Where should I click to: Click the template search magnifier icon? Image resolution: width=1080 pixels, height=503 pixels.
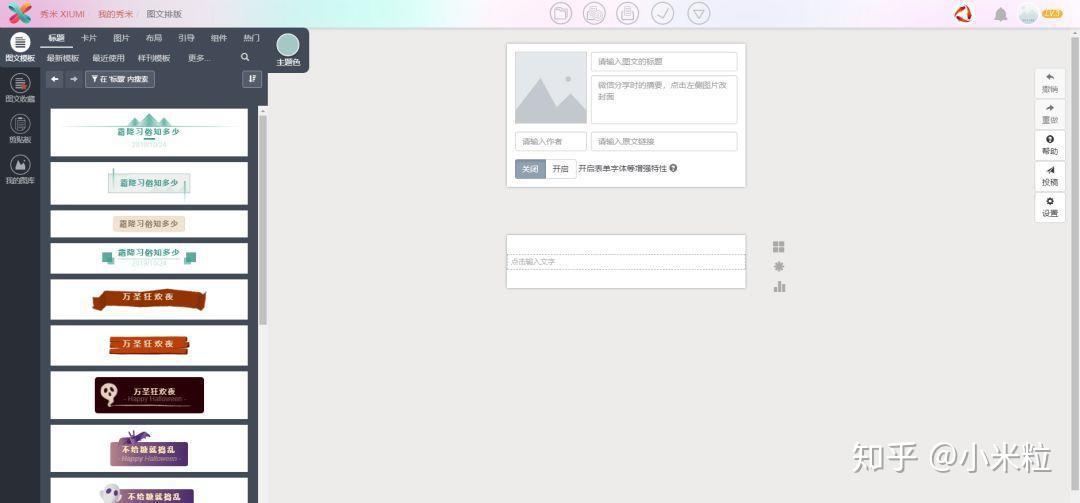pyautogui.click(x=245, y=58)
